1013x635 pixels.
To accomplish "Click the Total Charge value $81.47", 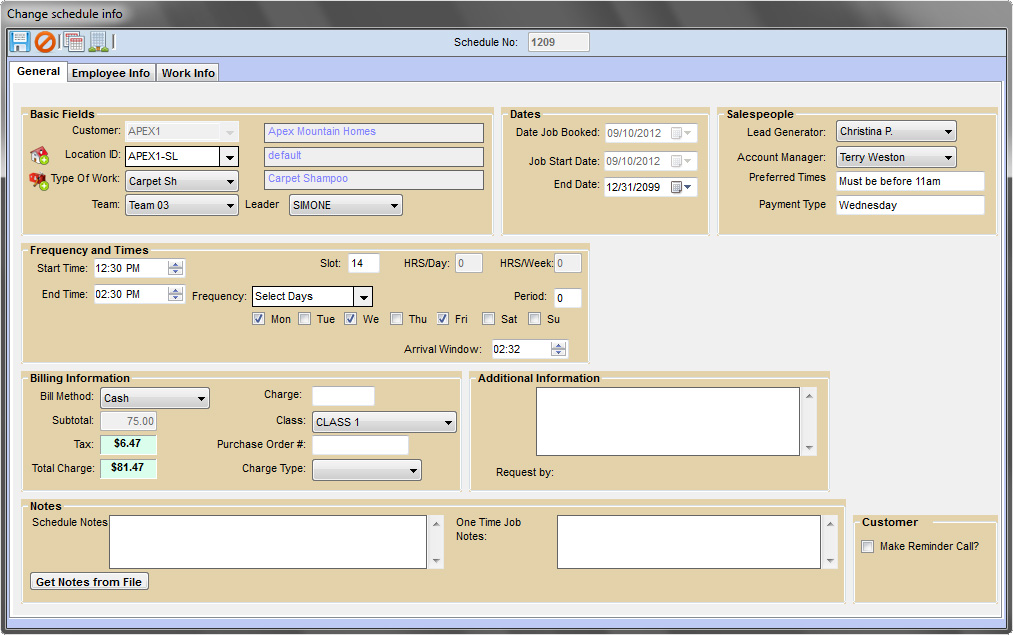I will coord(128,468).
